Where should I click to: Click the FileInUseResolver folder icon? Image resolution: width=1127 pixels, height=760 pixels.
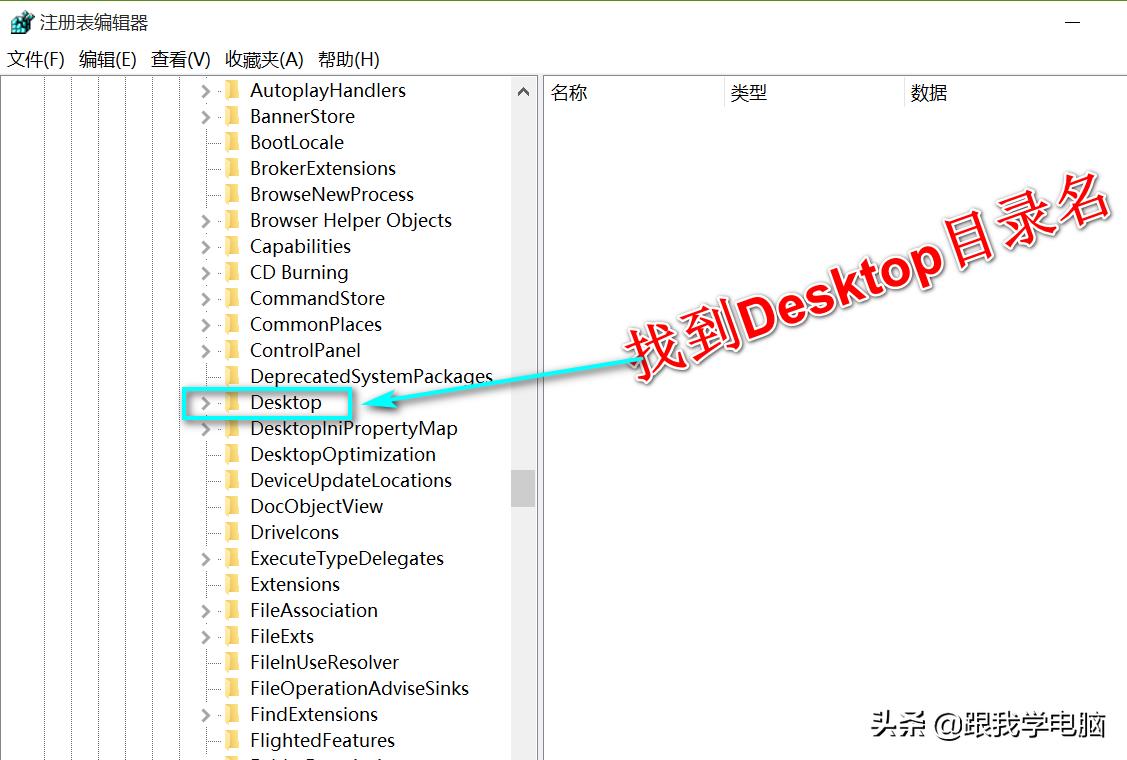click(x=232, y=662)
